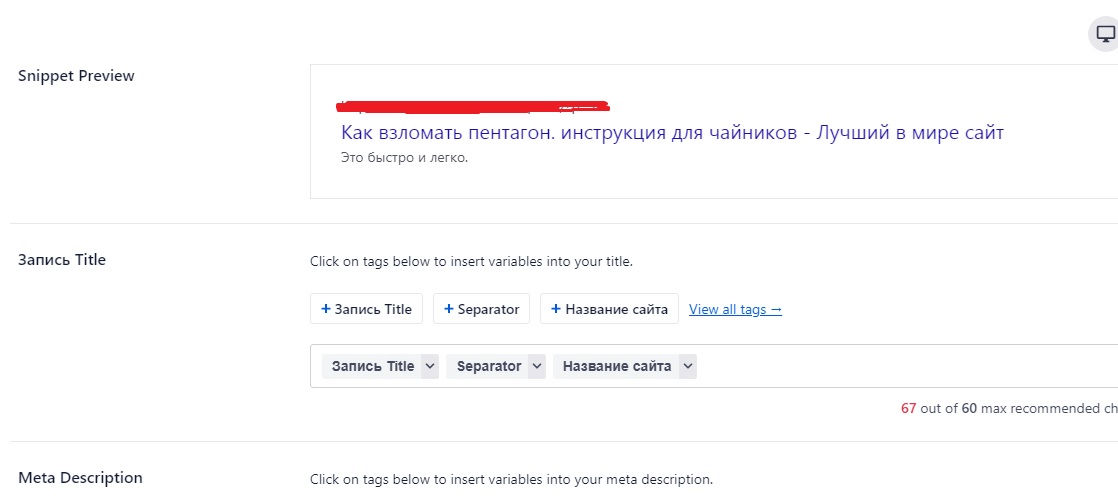Focus the empty area of the title input field
This screenshot has height=501, width=1118.
tap(906, 366)
